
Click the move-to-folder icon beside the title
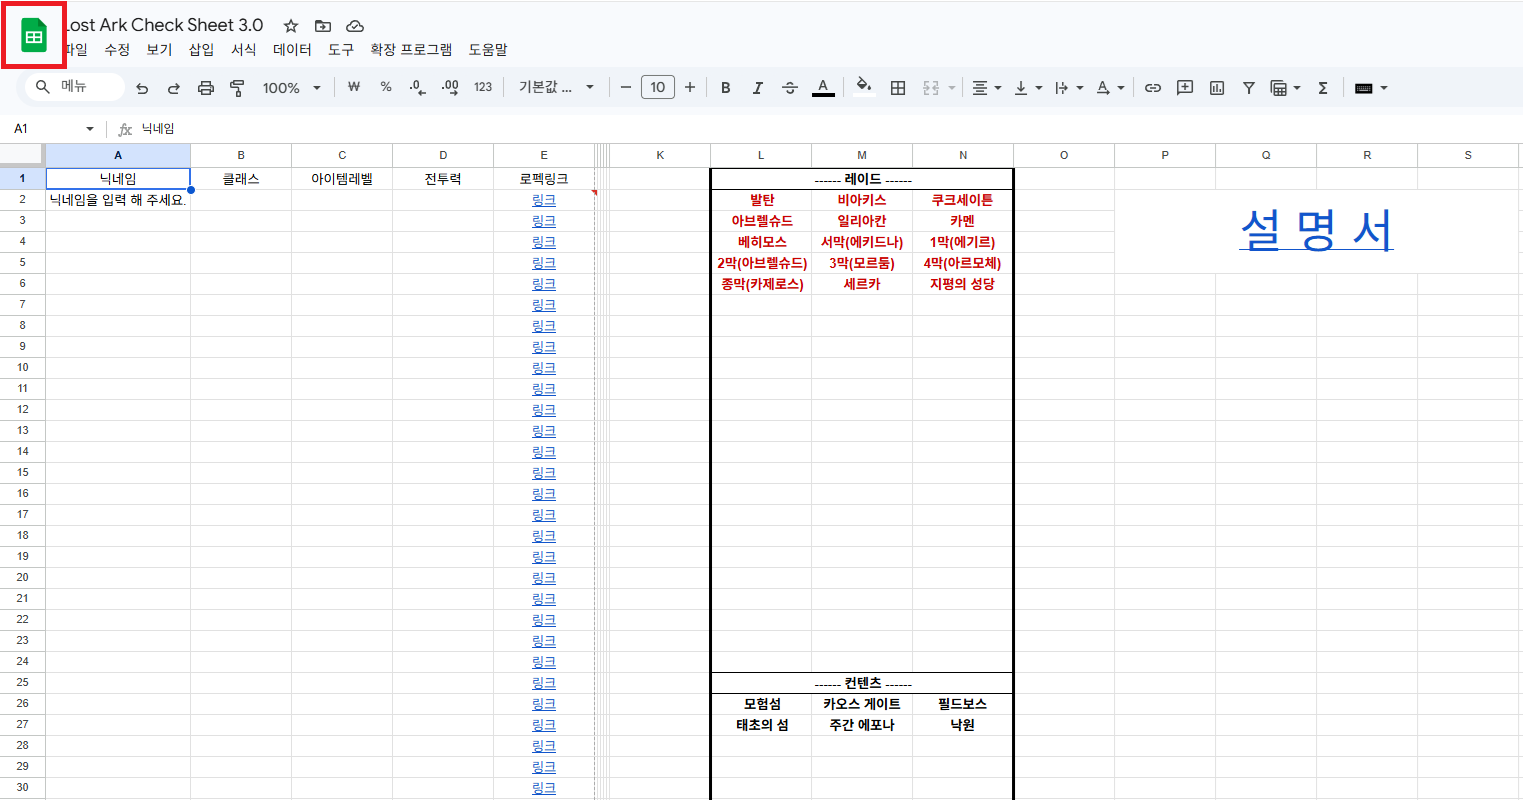[323, 26]
